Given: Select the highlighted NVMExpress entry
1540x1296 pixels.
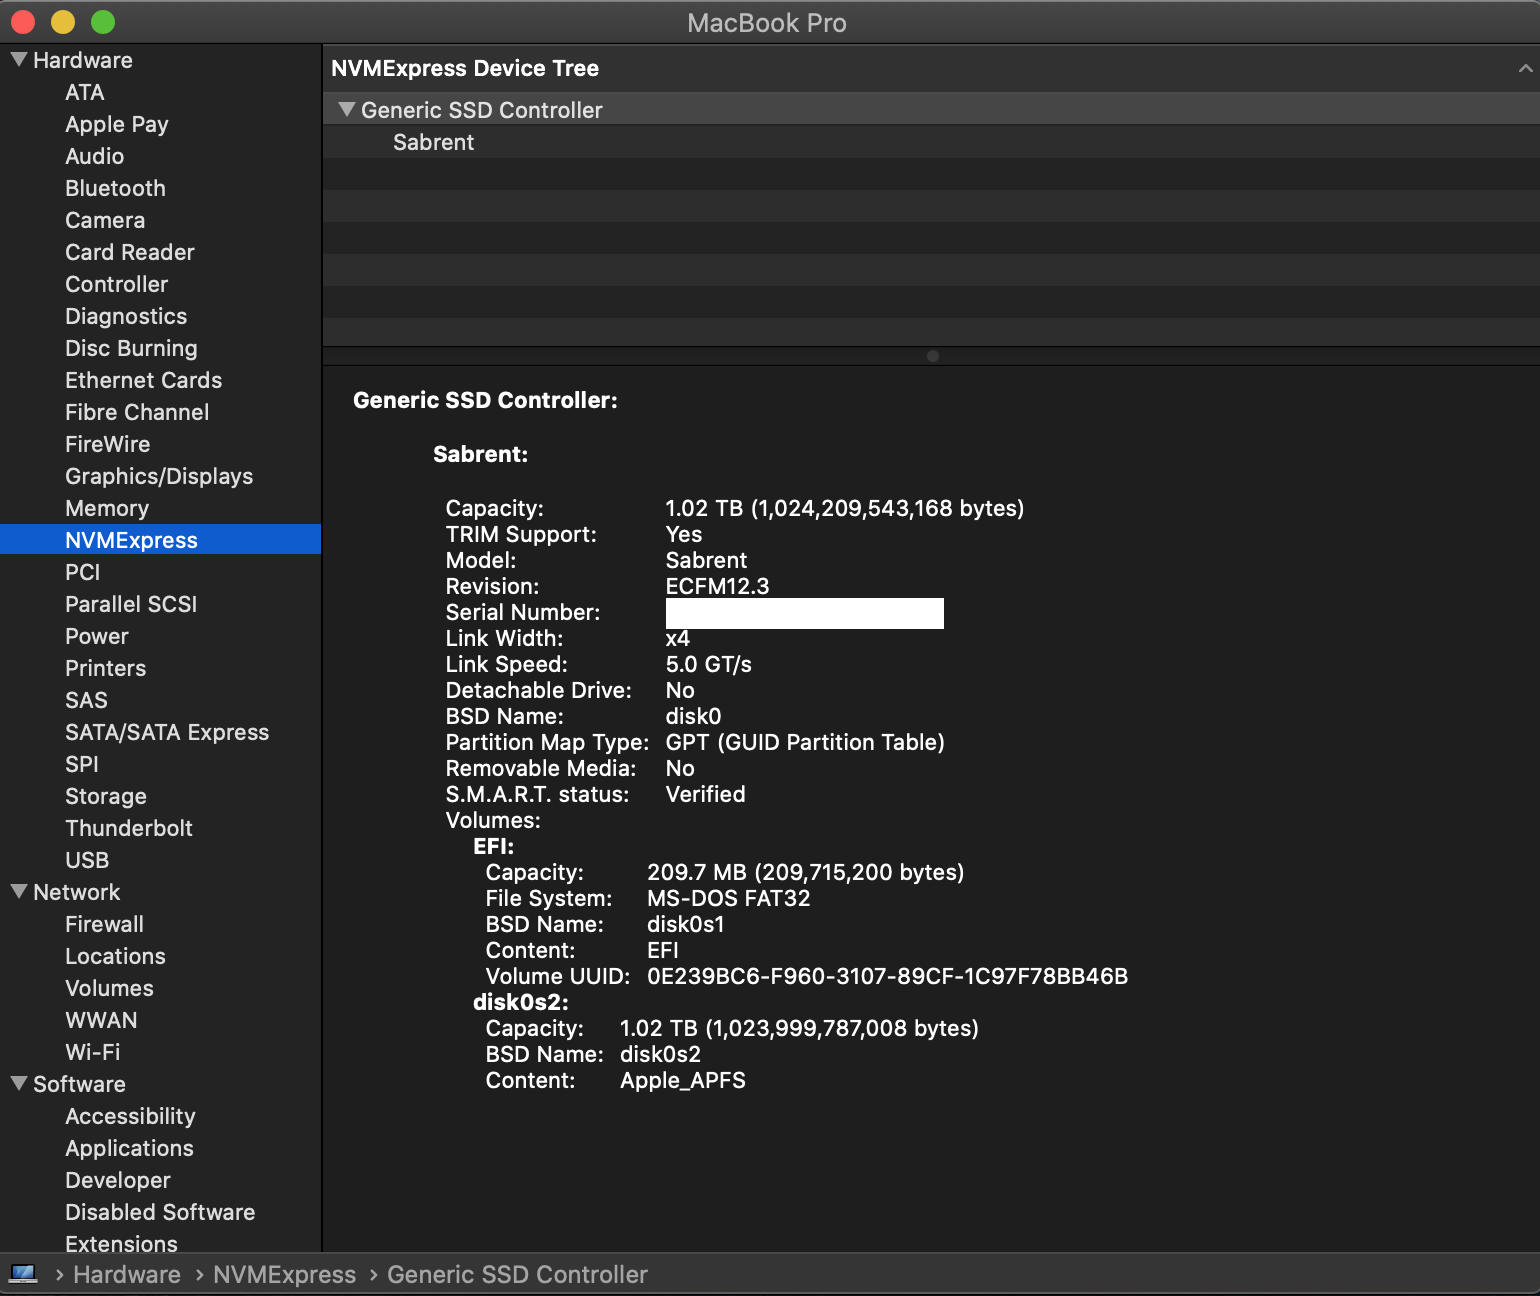Looking at the screenshot, I should tap(160, 540).
